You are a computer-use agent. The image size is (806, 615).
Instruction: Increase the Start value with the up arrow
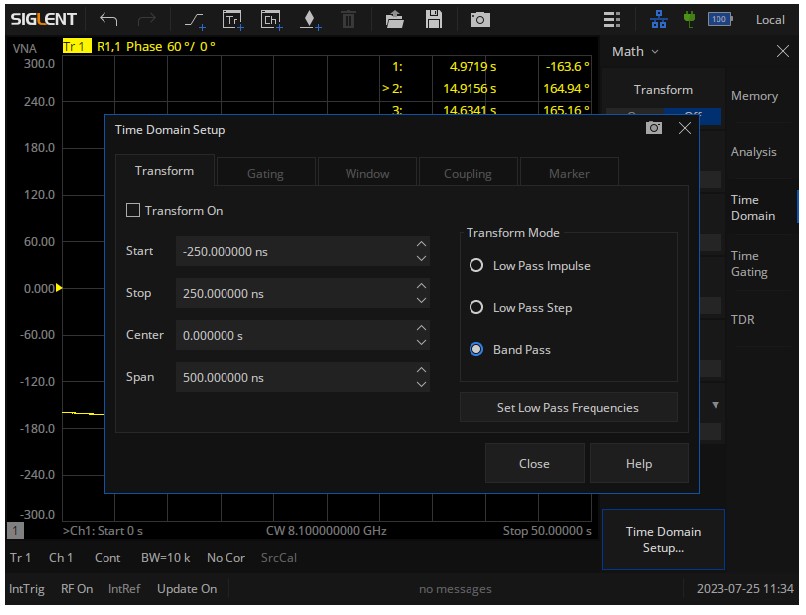point(421,244)
